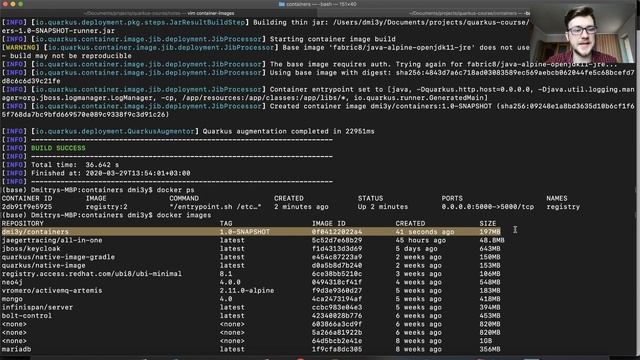
Task: Click the vromero/activemq-artemis repository name
Action: coord(52,291)
